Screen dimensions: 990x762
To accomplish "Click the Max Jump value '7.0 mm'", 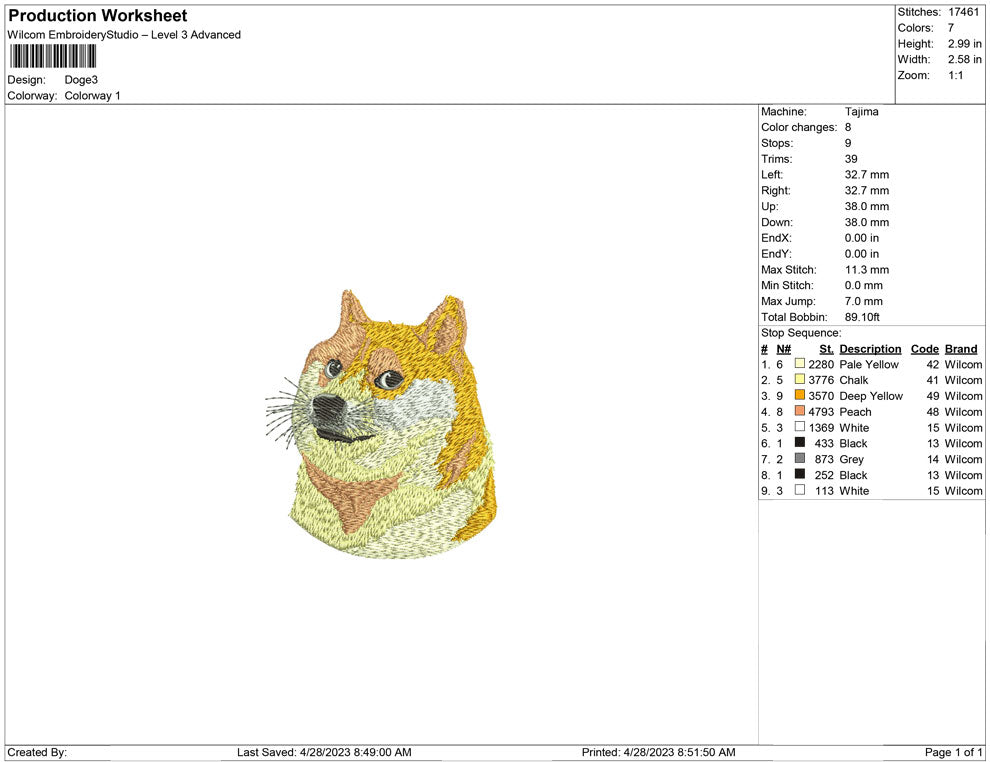I will (x=864, y=301).
